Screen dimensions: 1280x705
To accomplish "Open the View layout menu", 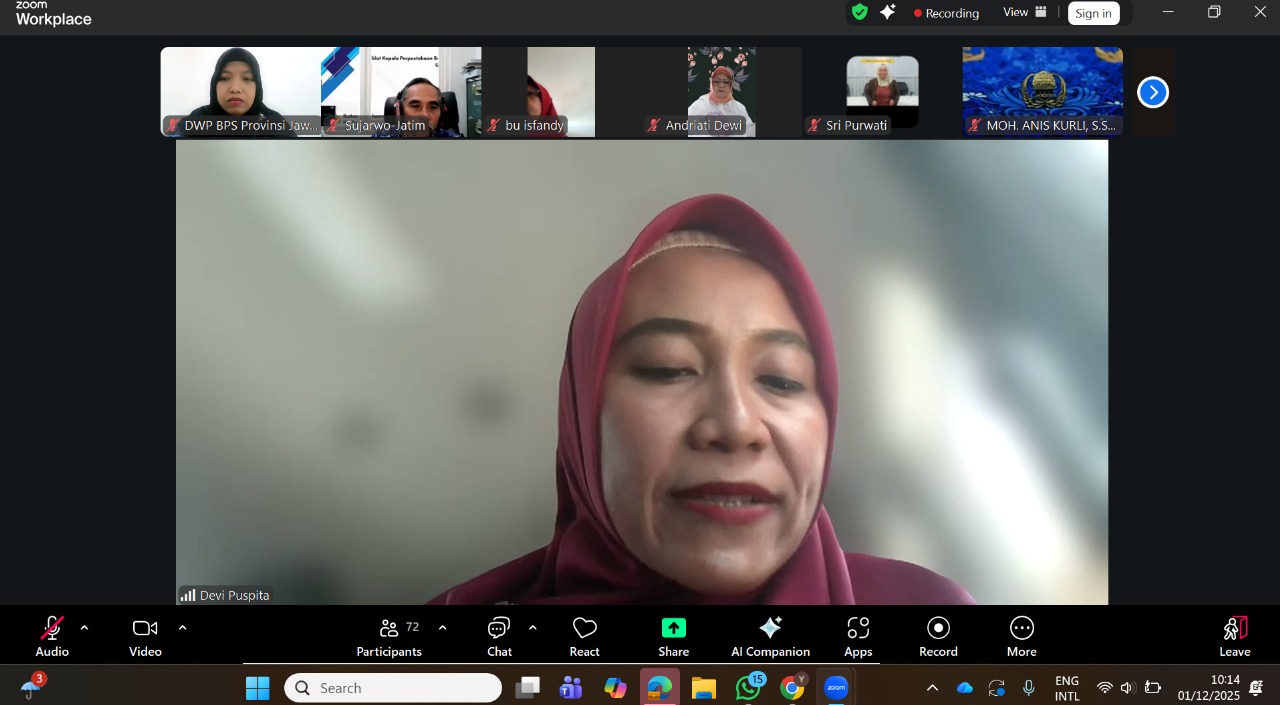I will (x=1025, y=12).
